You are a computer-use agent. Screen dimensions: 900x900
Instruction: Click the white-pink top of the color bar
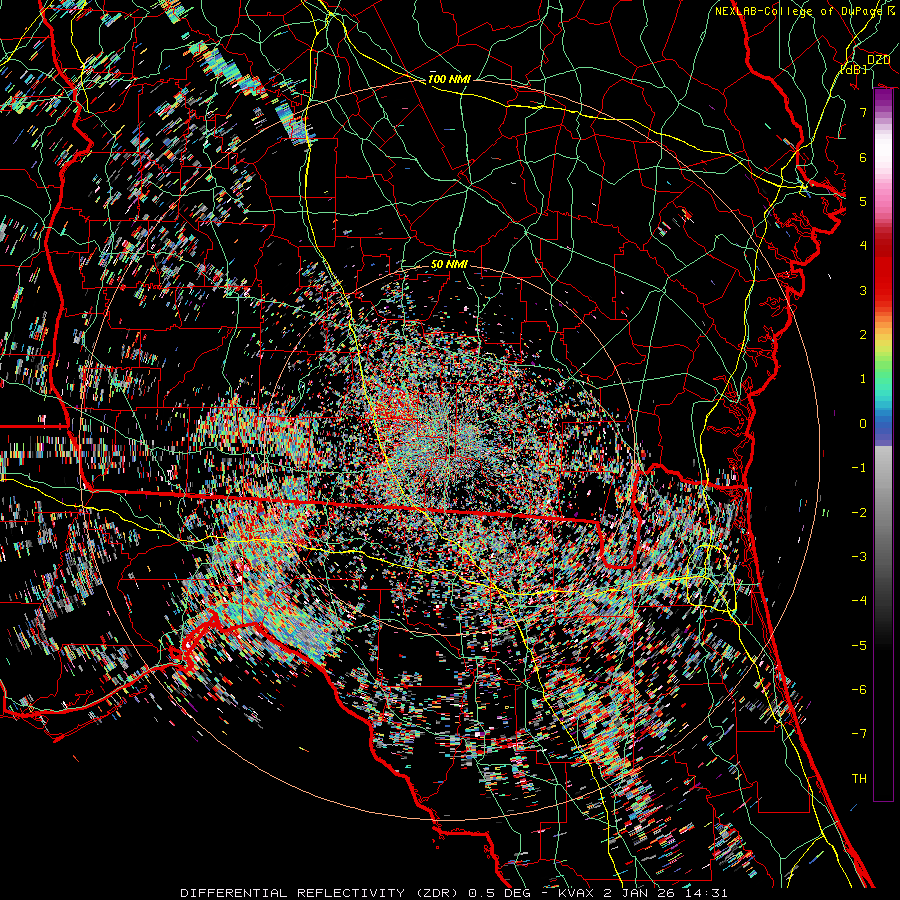coord(883,155)
